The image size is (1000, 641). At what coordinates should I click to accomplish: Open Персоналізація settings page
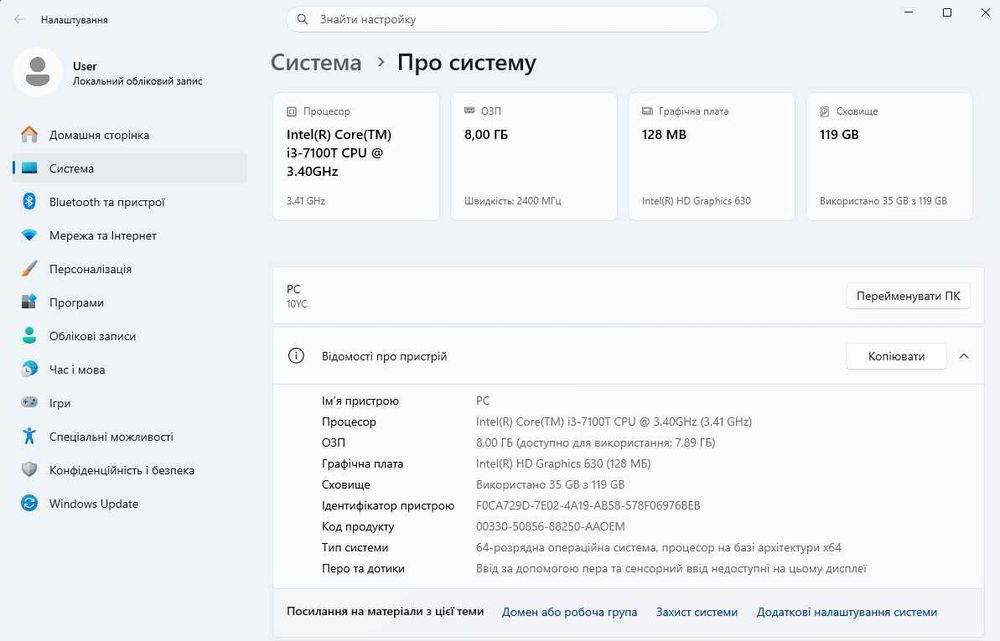point(129,269)
